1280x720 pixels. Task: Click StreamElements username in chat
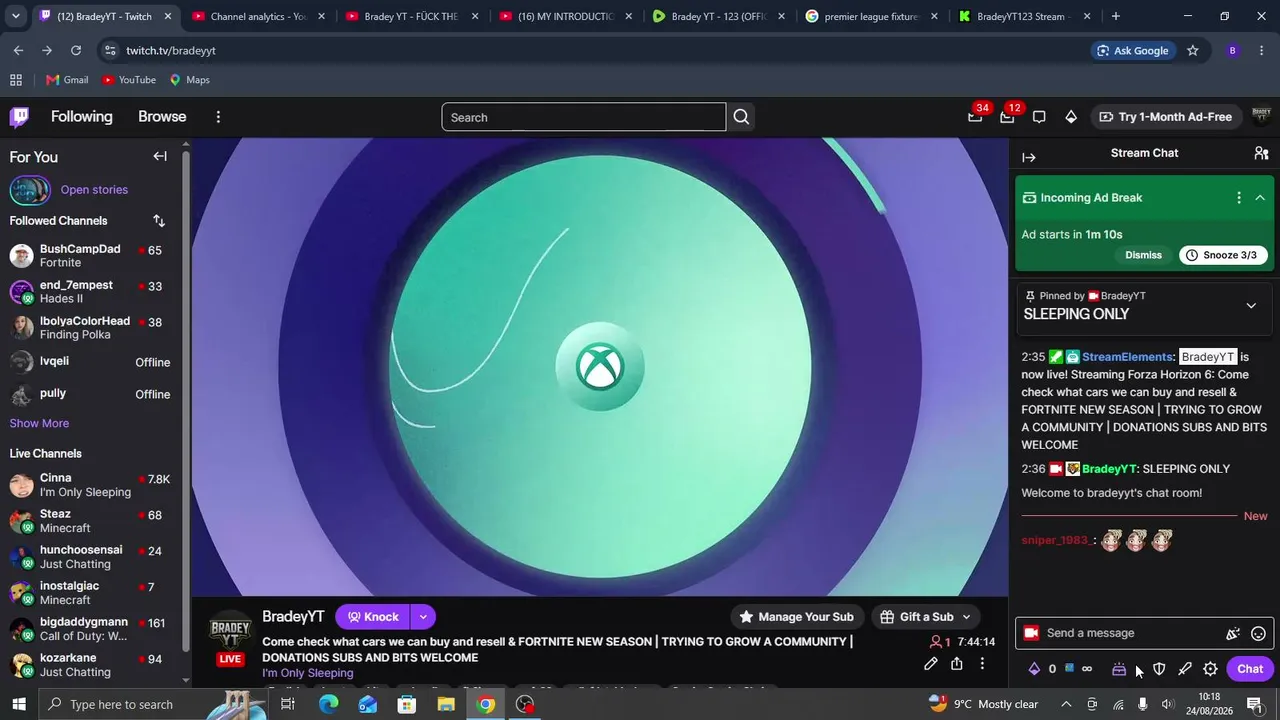(1127, 357)
